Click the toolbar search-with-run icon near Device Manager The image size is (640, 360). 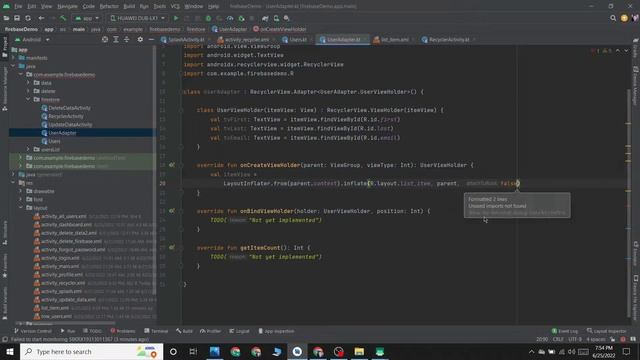287,18
